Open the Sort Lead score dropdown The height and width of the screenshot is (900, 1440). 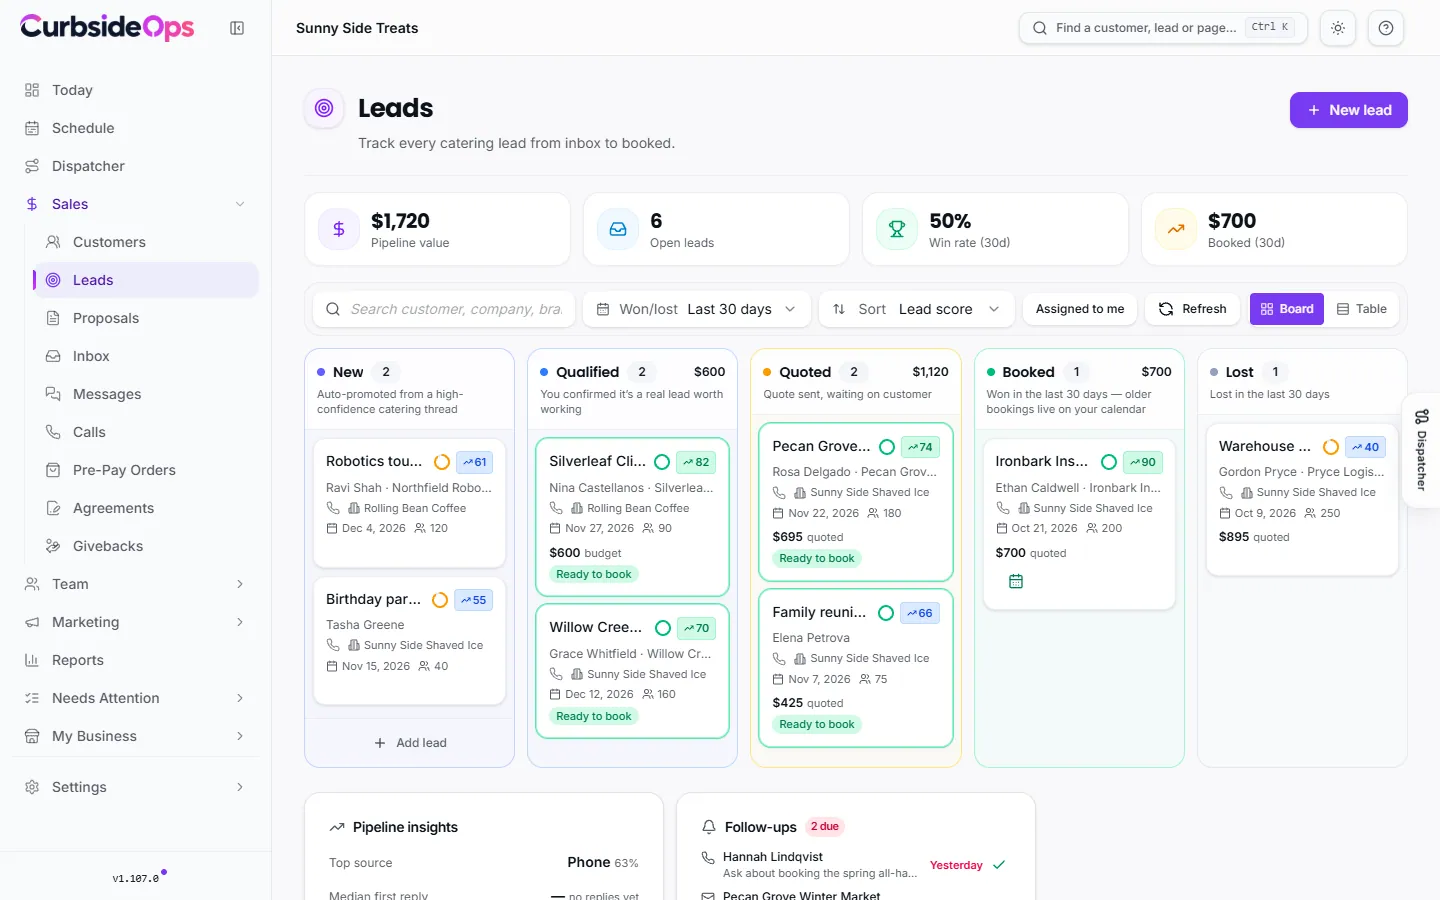pos(917,309)
